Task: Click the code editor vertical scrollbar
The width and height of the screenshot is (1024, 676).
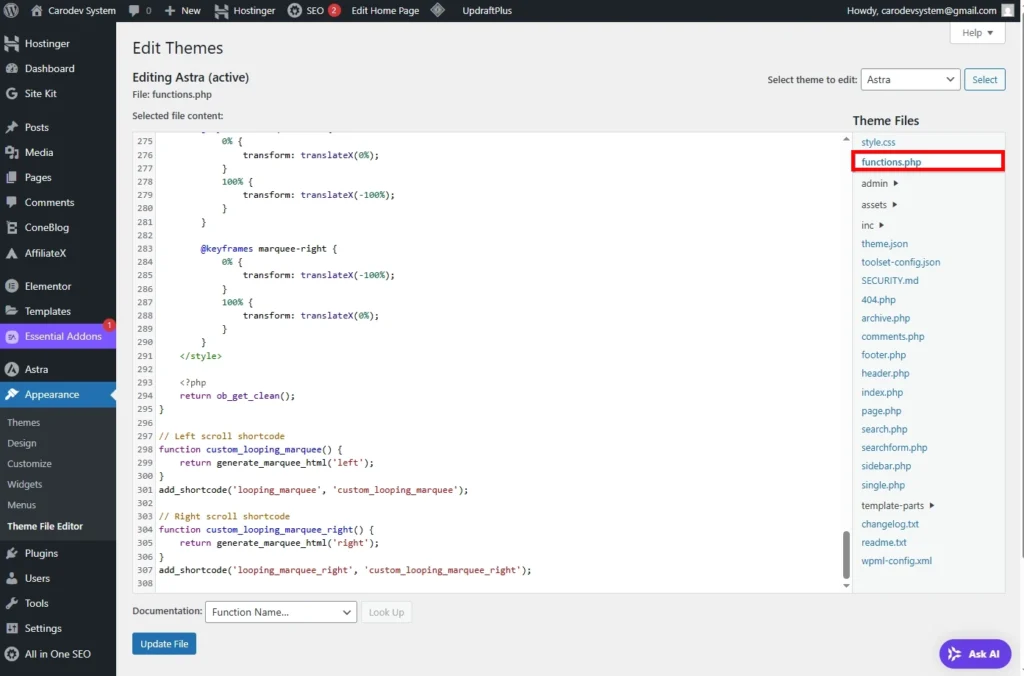Action: coord(846,553)
